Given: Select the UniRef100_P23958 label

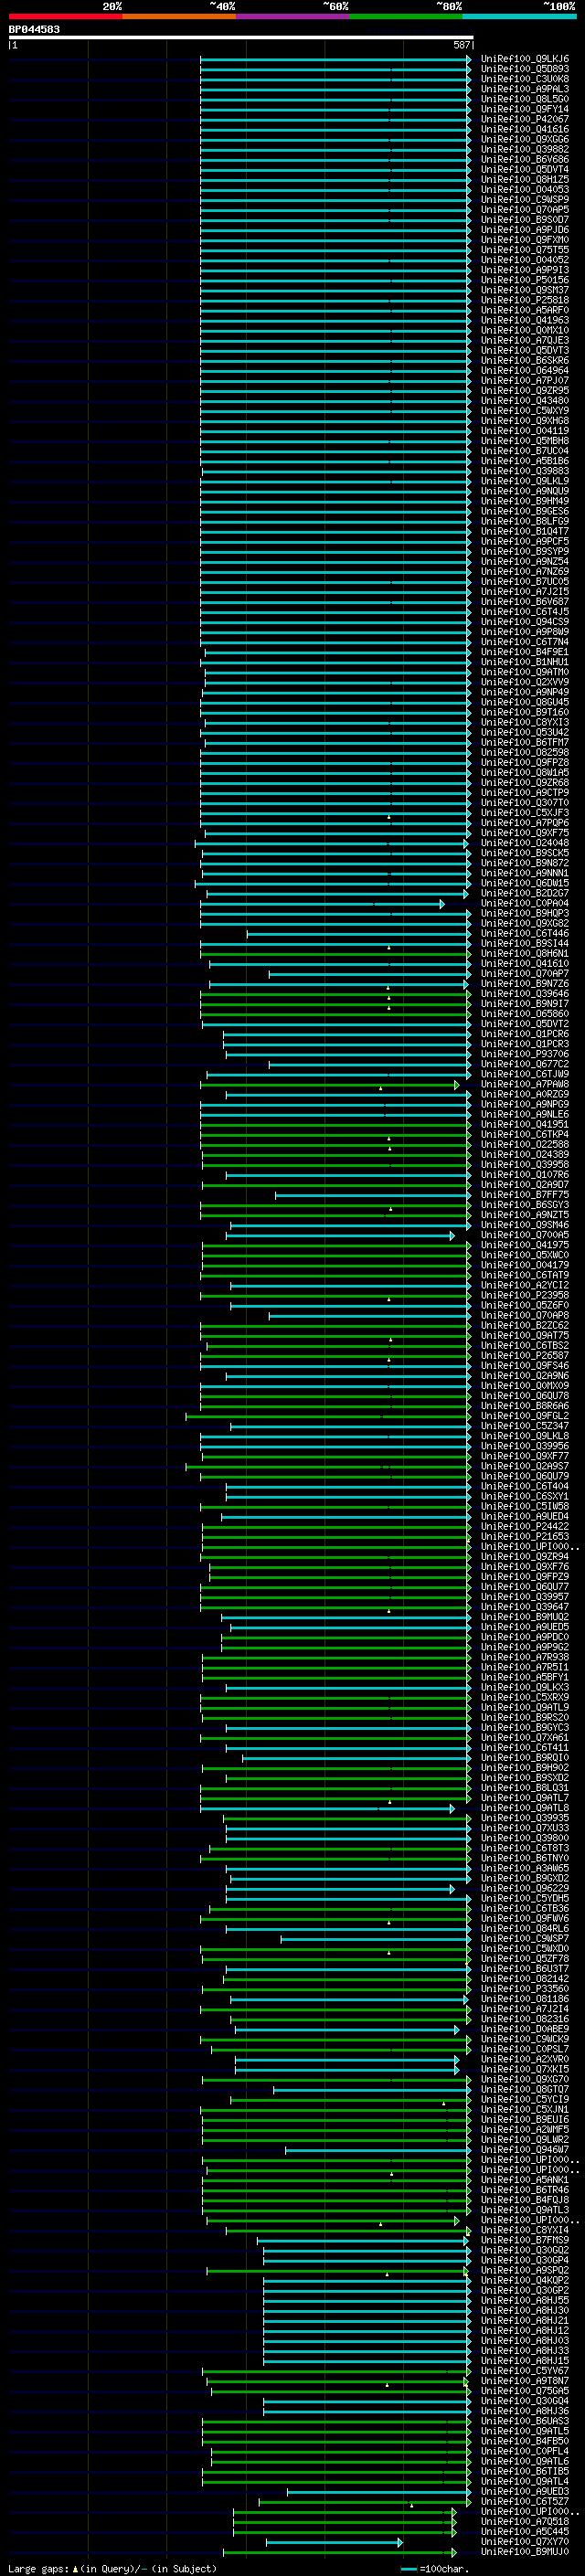Looking at the screenshot, I should click(x=525, y=1295).
